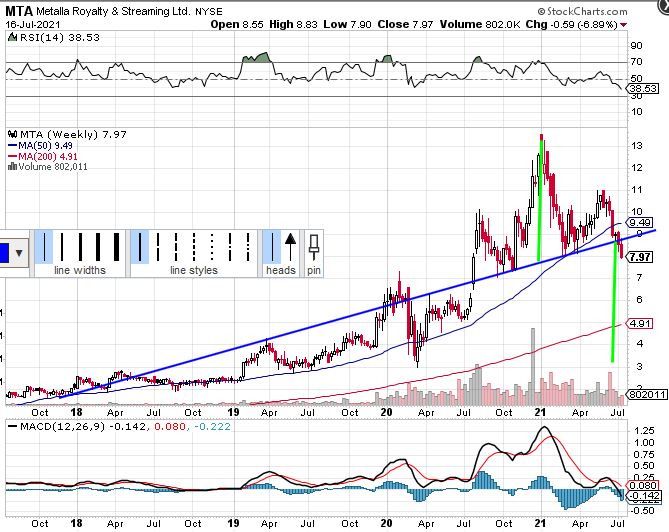Select the middle line width option

pyautogui.click(x=80, y=247)
